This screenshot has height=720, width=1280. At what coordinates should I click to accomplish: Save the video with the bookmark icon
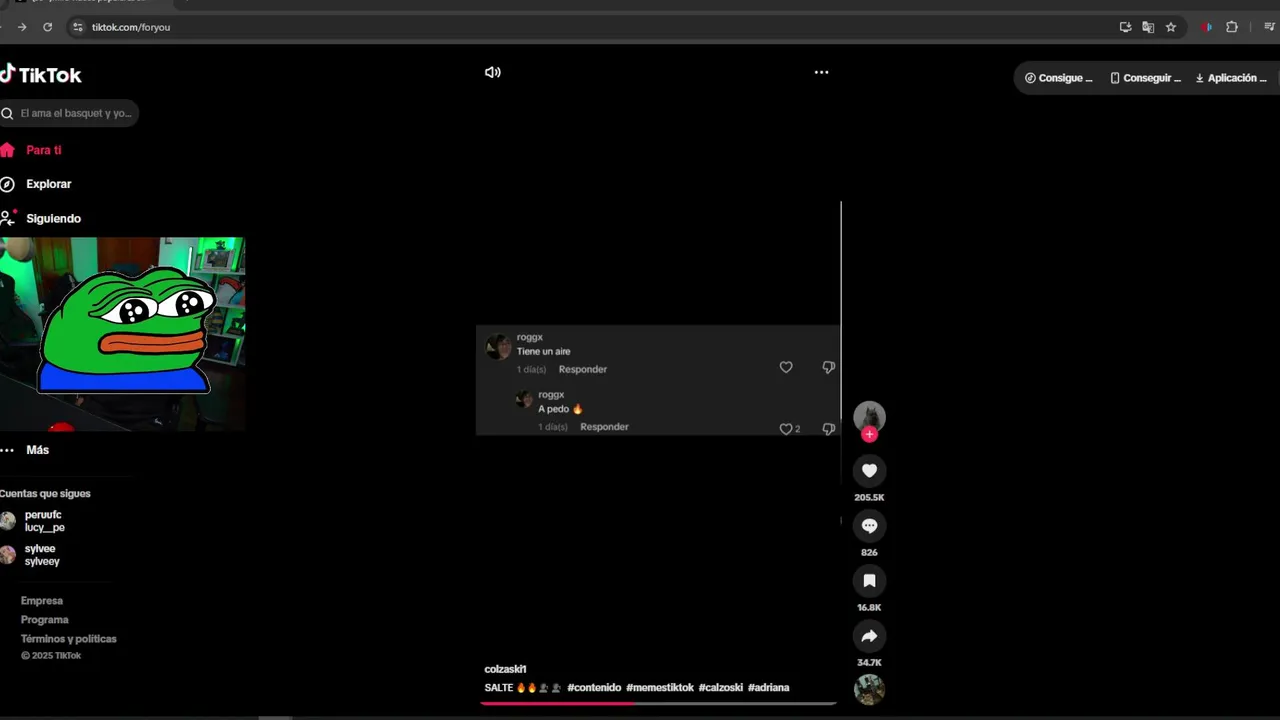(869, 581)
